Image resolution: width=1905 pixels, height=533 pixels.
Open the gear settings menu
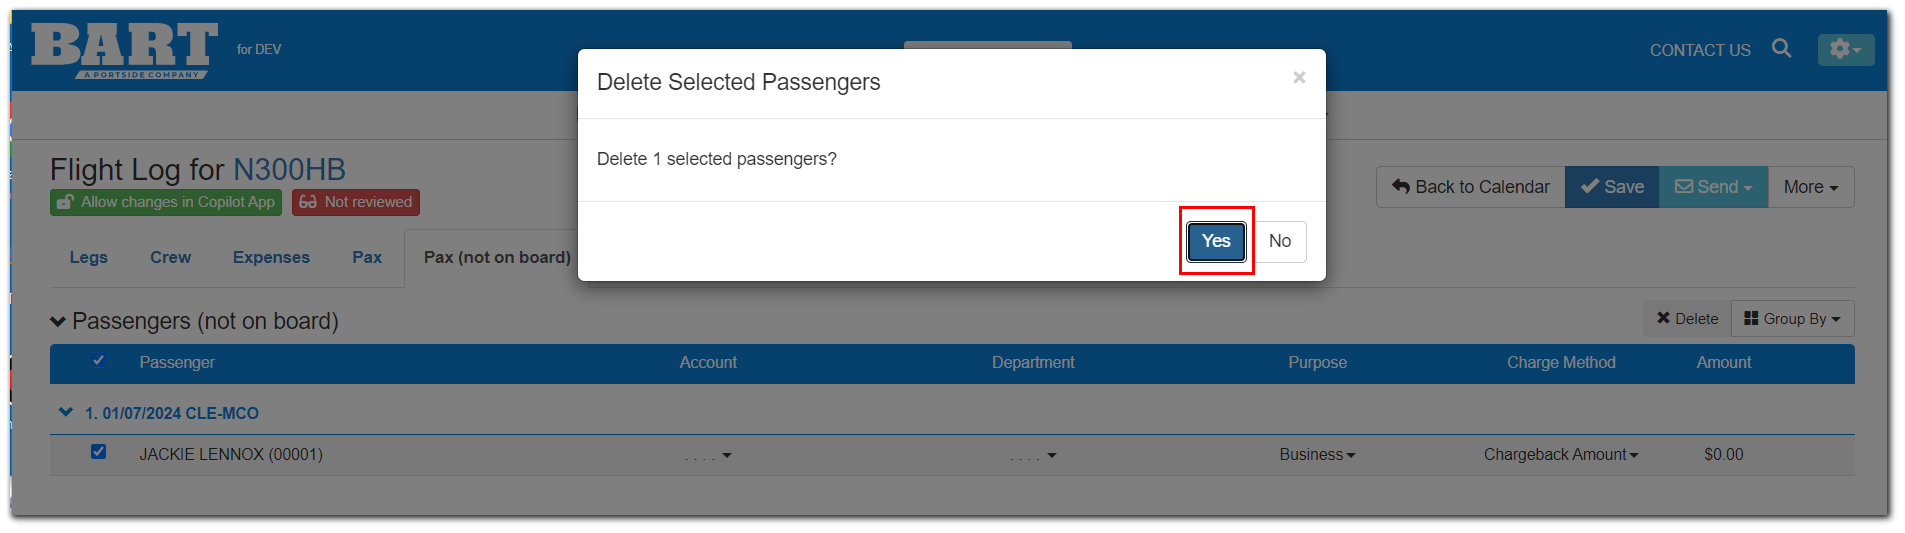point(1845,49)
